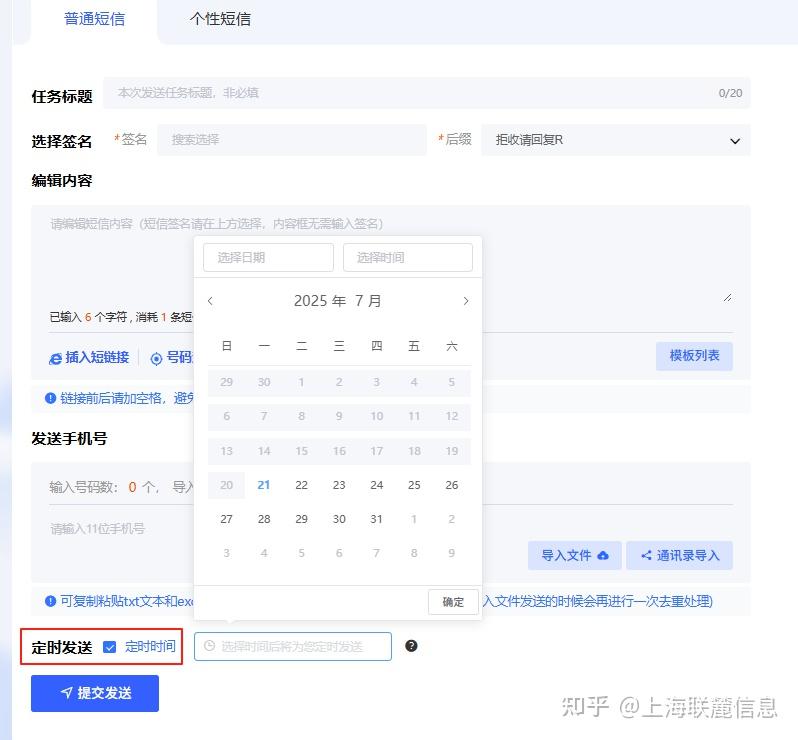Go to next month in calendar
Screen dimensions: 798x740
pyautogui.click(x=466, y=301)
